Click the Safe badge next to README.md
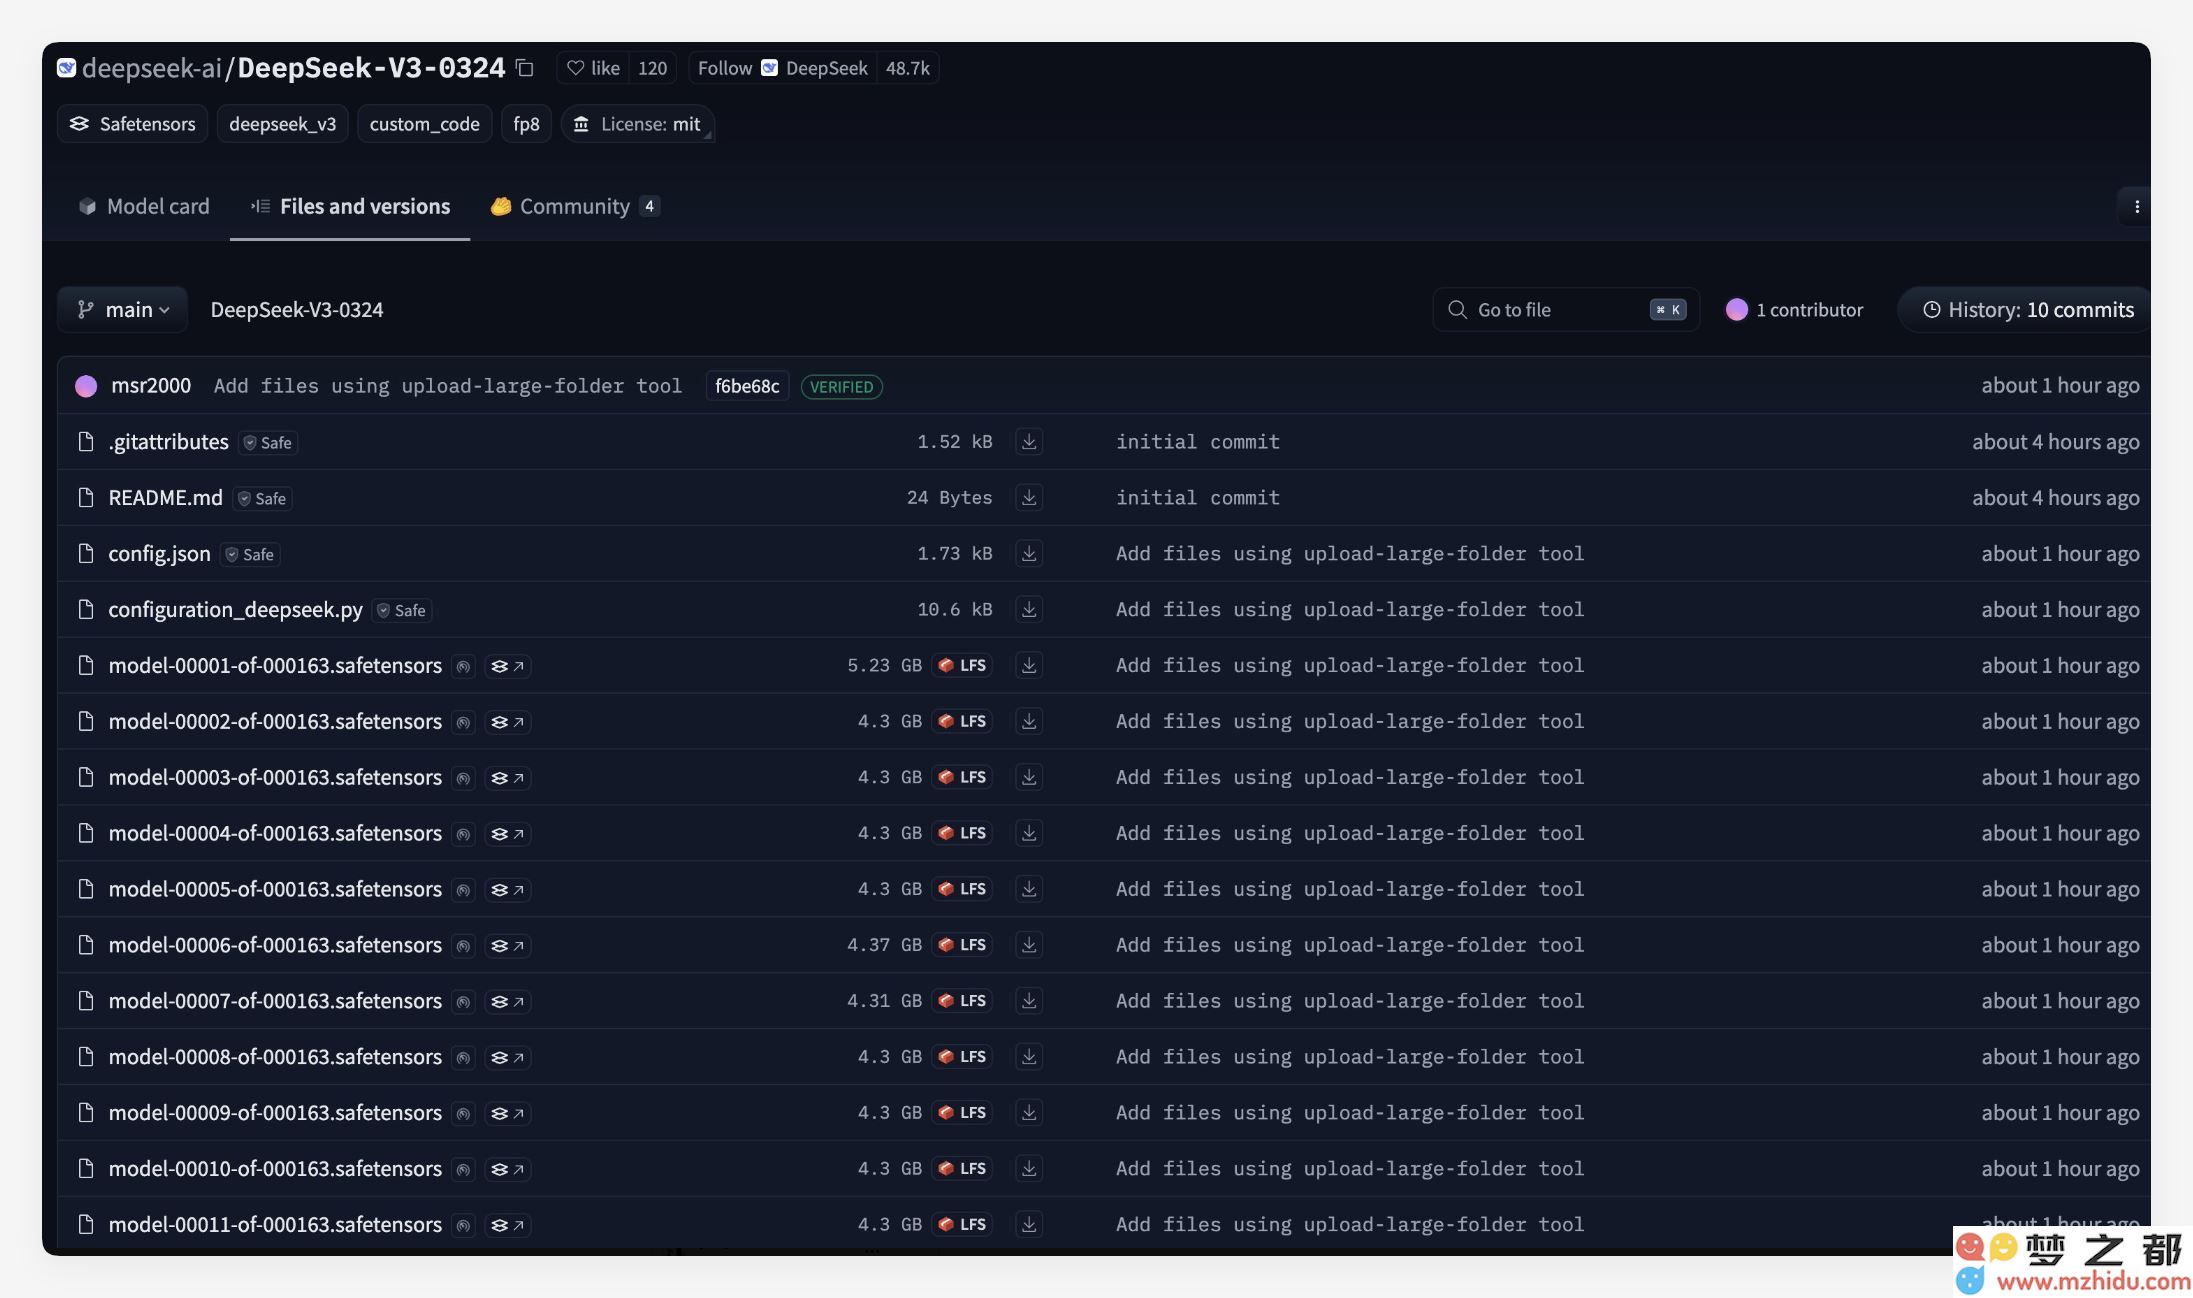This screenshot has width=2193, height=1298. click(262, 499)
